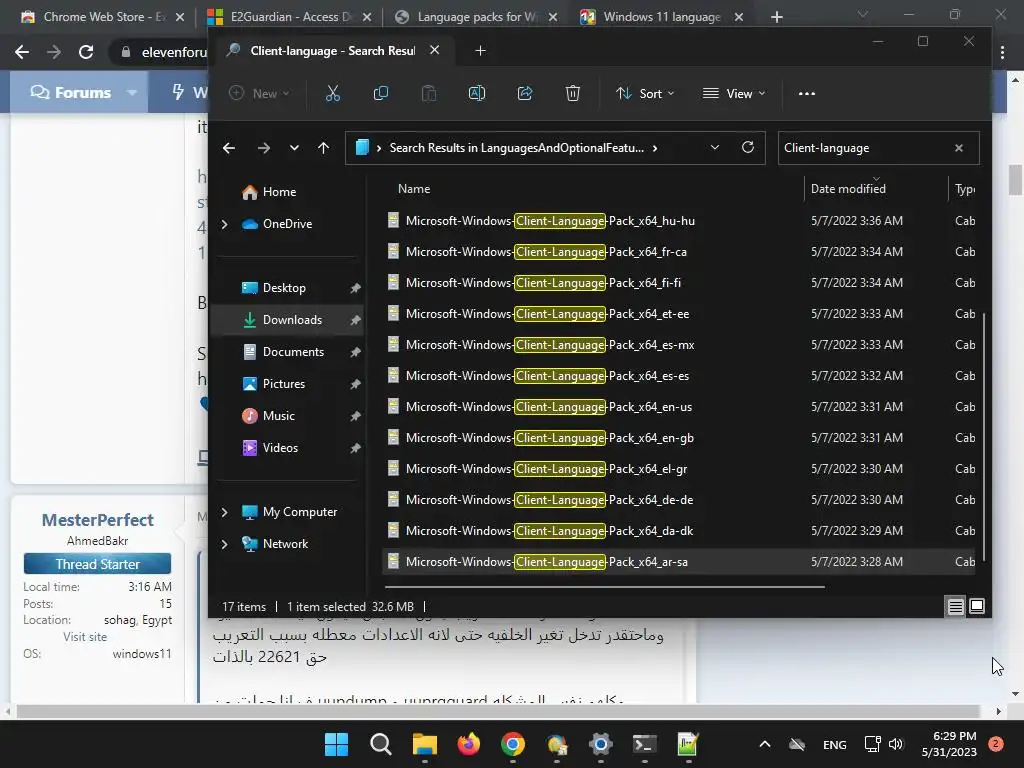
Task: Open new Chrome tab
Action: [776, 17]
